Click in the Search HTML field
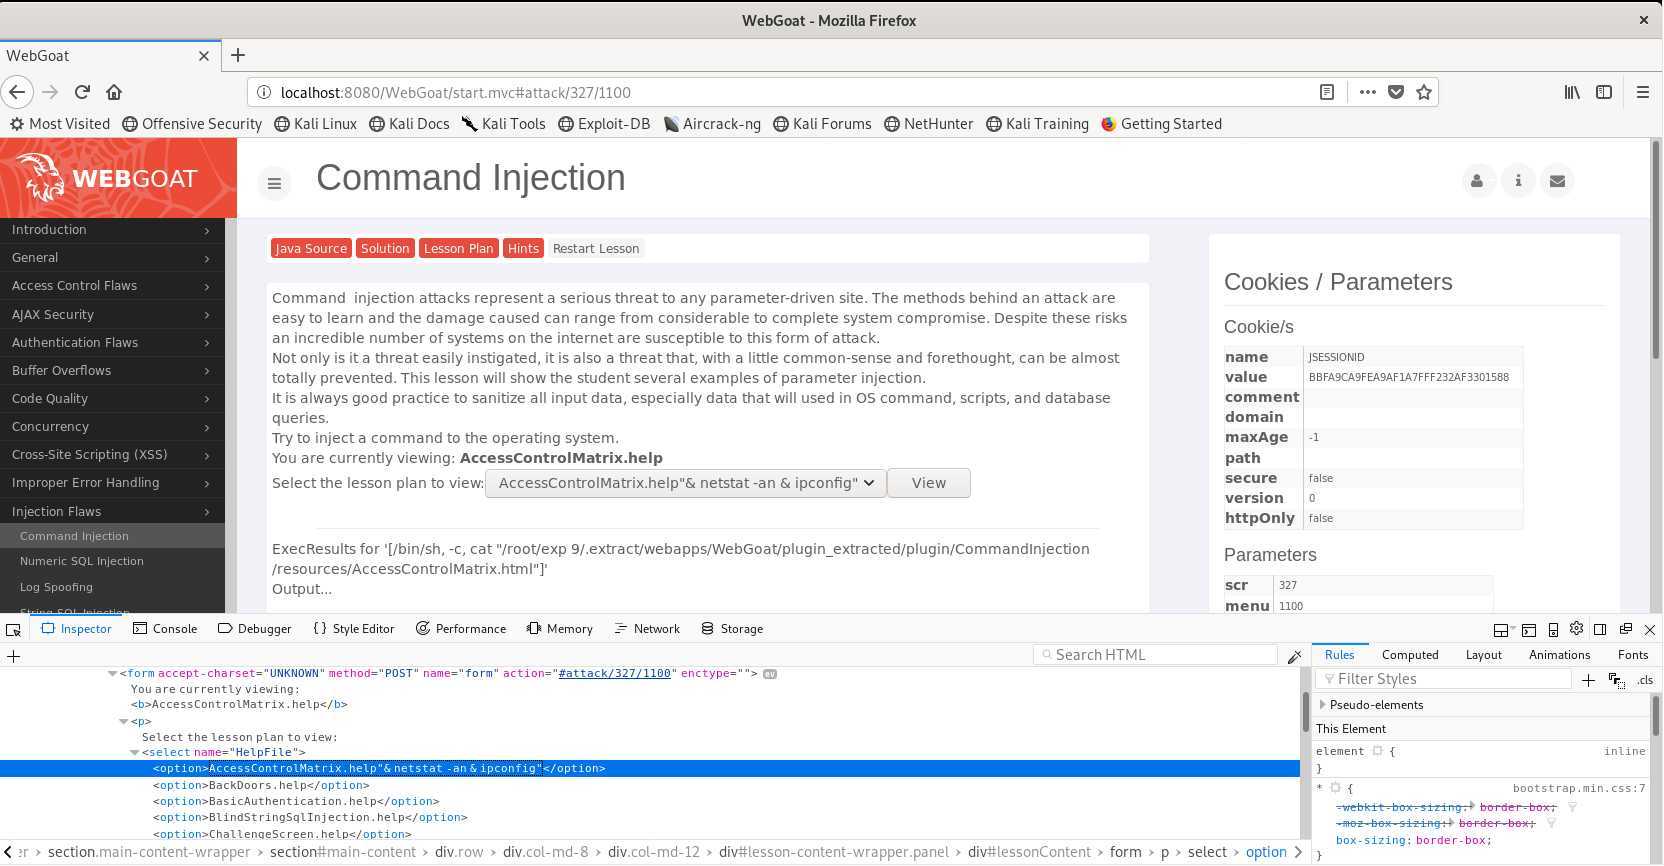The width and height of the screenshot is (1664, 866). 1155,655
